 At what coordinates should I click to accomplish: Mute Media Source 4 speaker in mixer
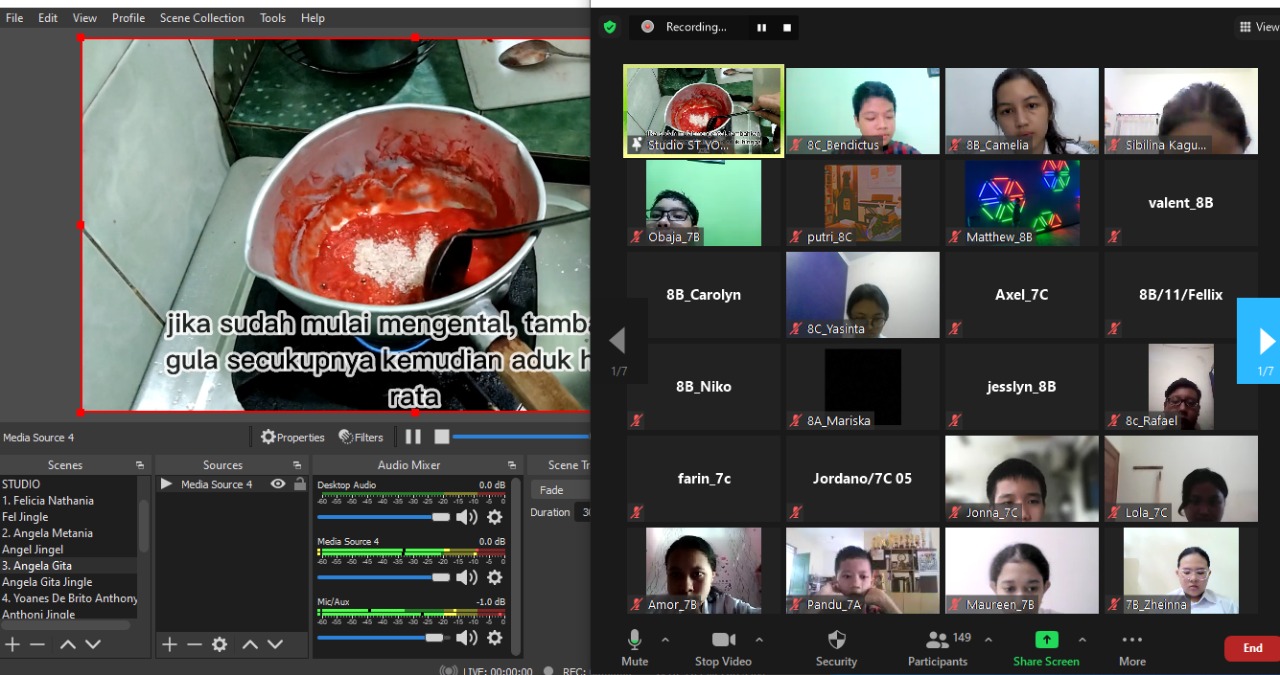coord(466,577)
